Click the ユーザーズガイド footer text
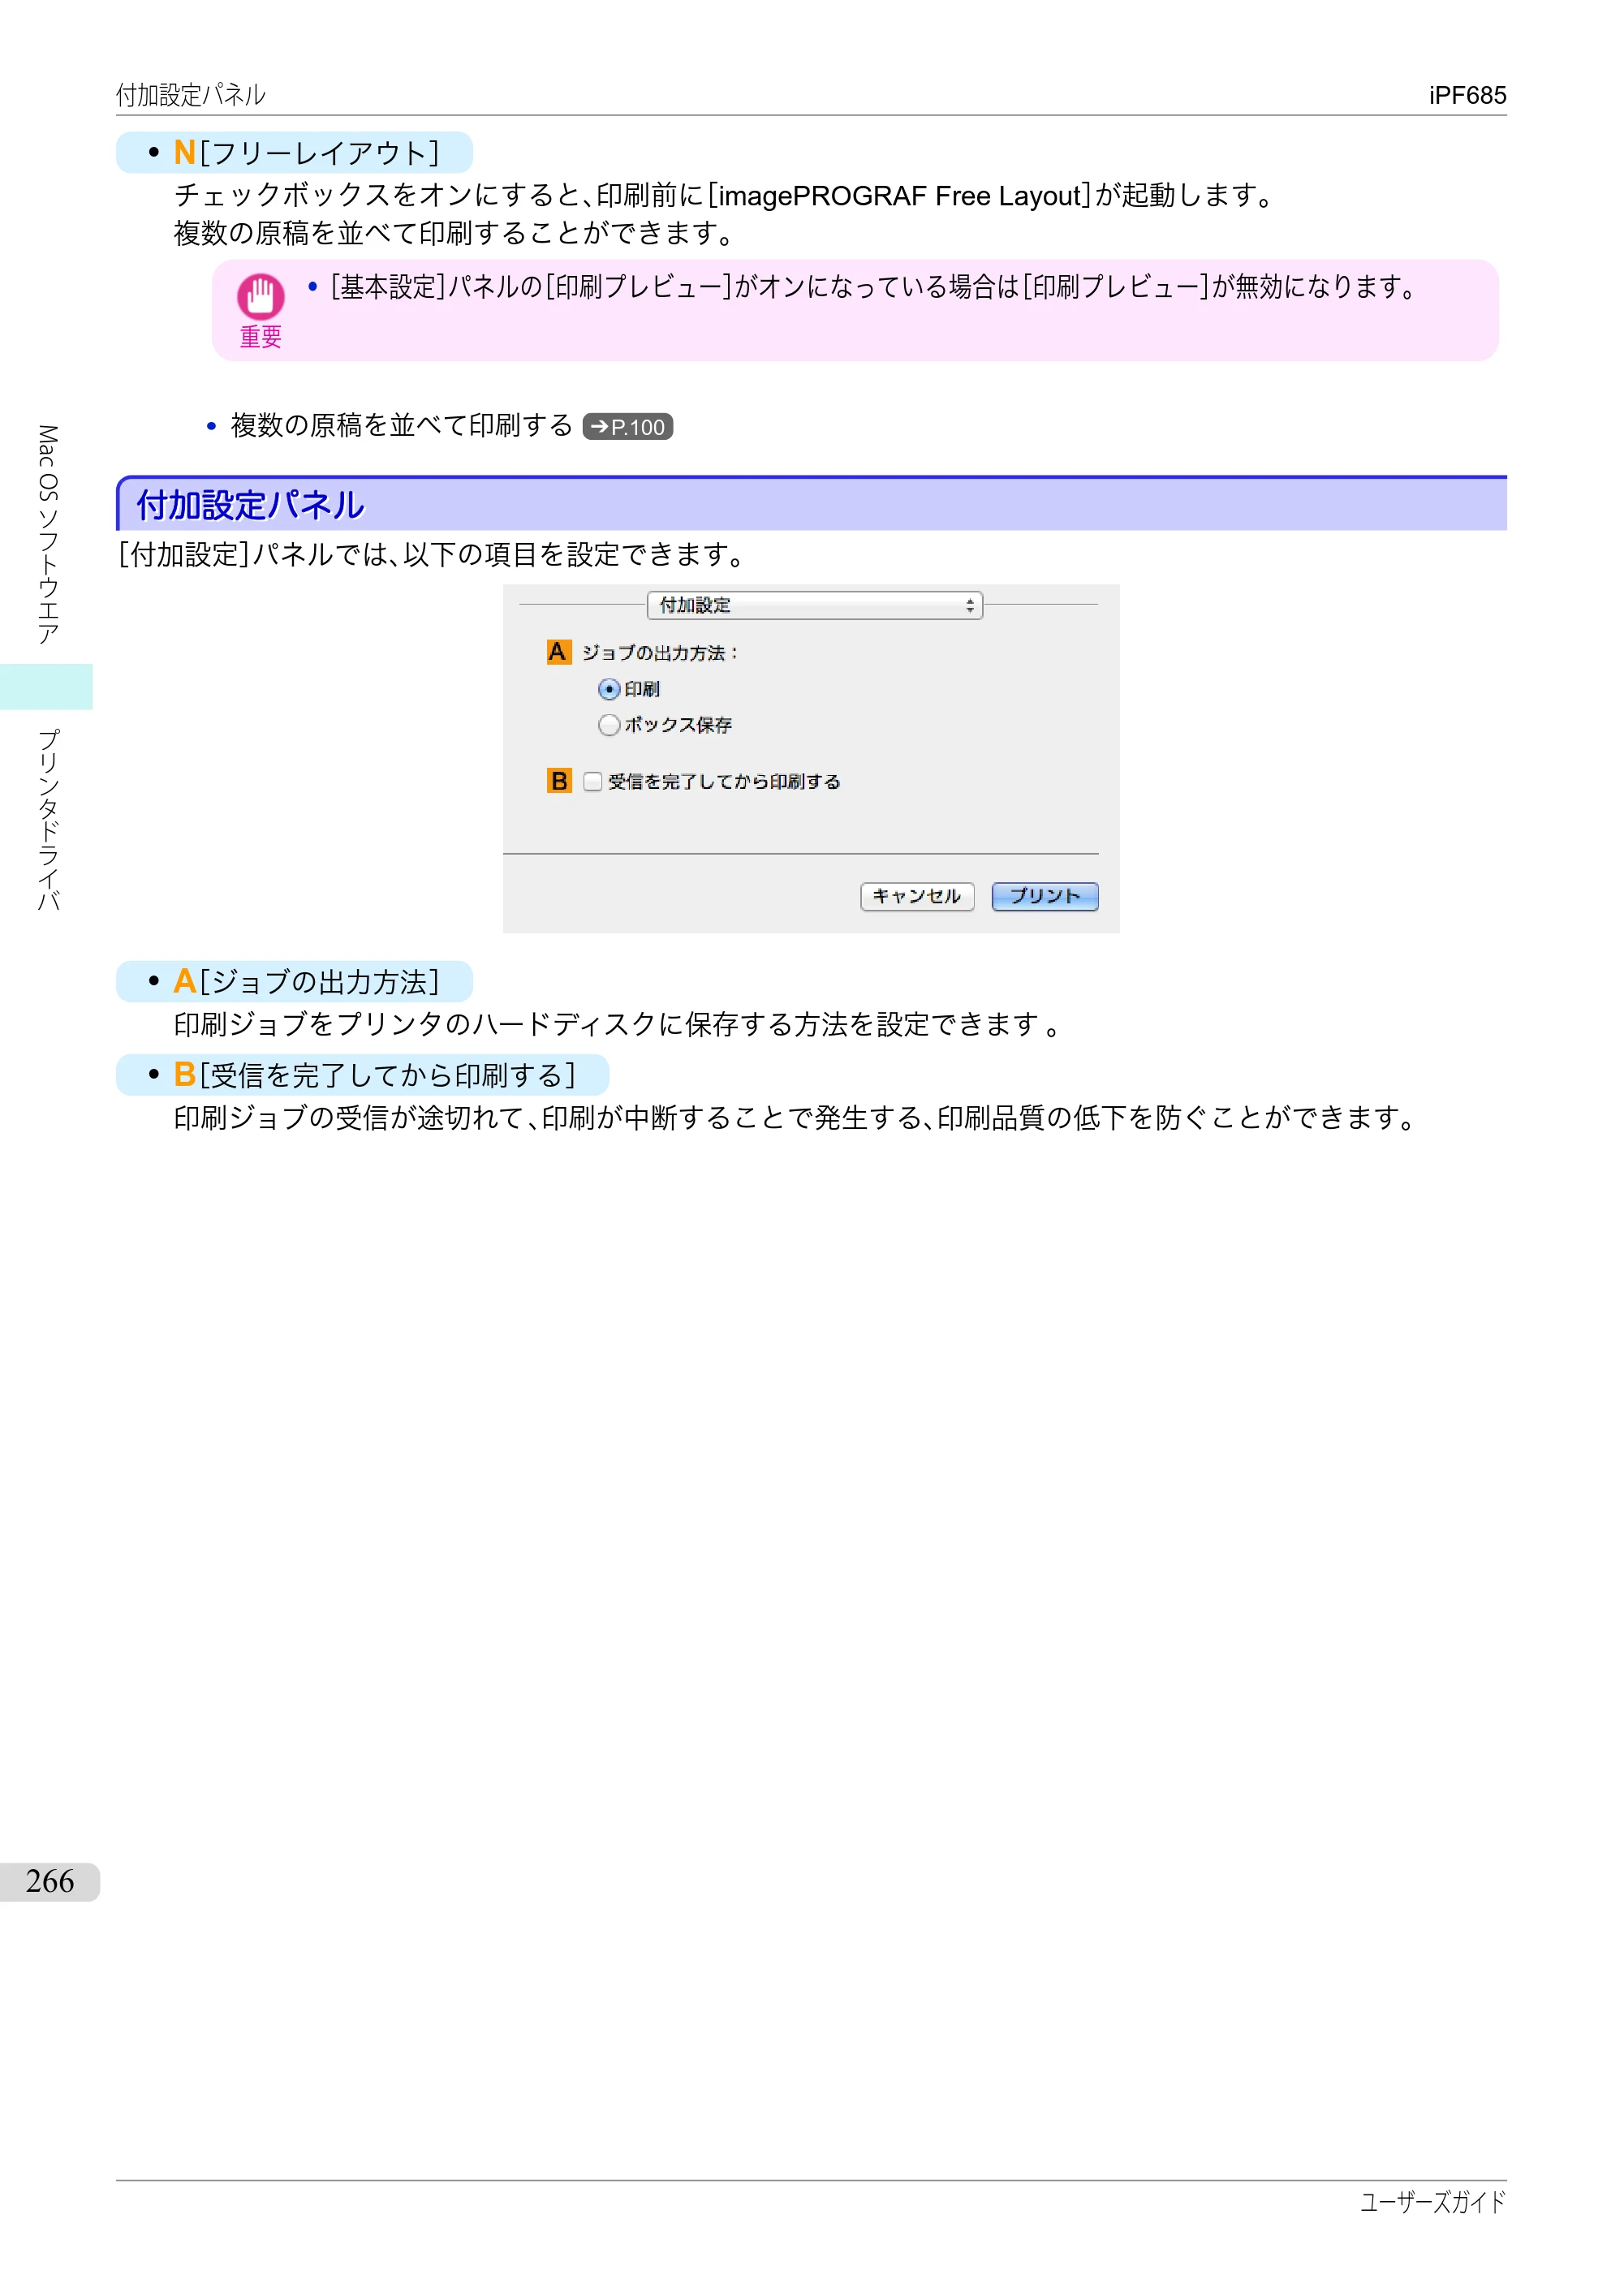This screenshot has height=2296, width=1624. coord(1432,2202)
